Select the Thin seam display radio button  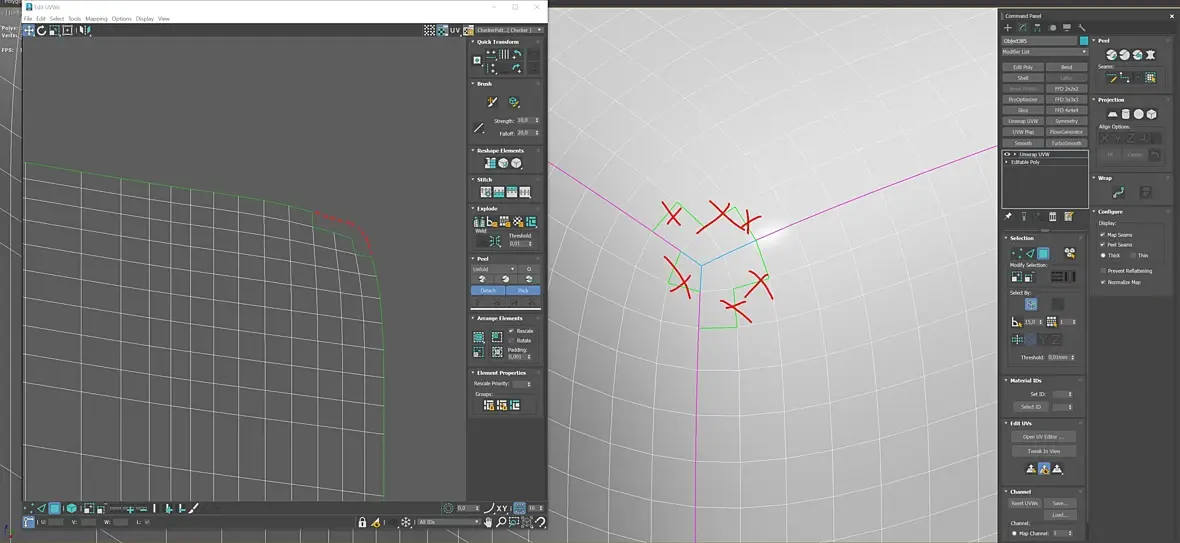coord(1133,255)
